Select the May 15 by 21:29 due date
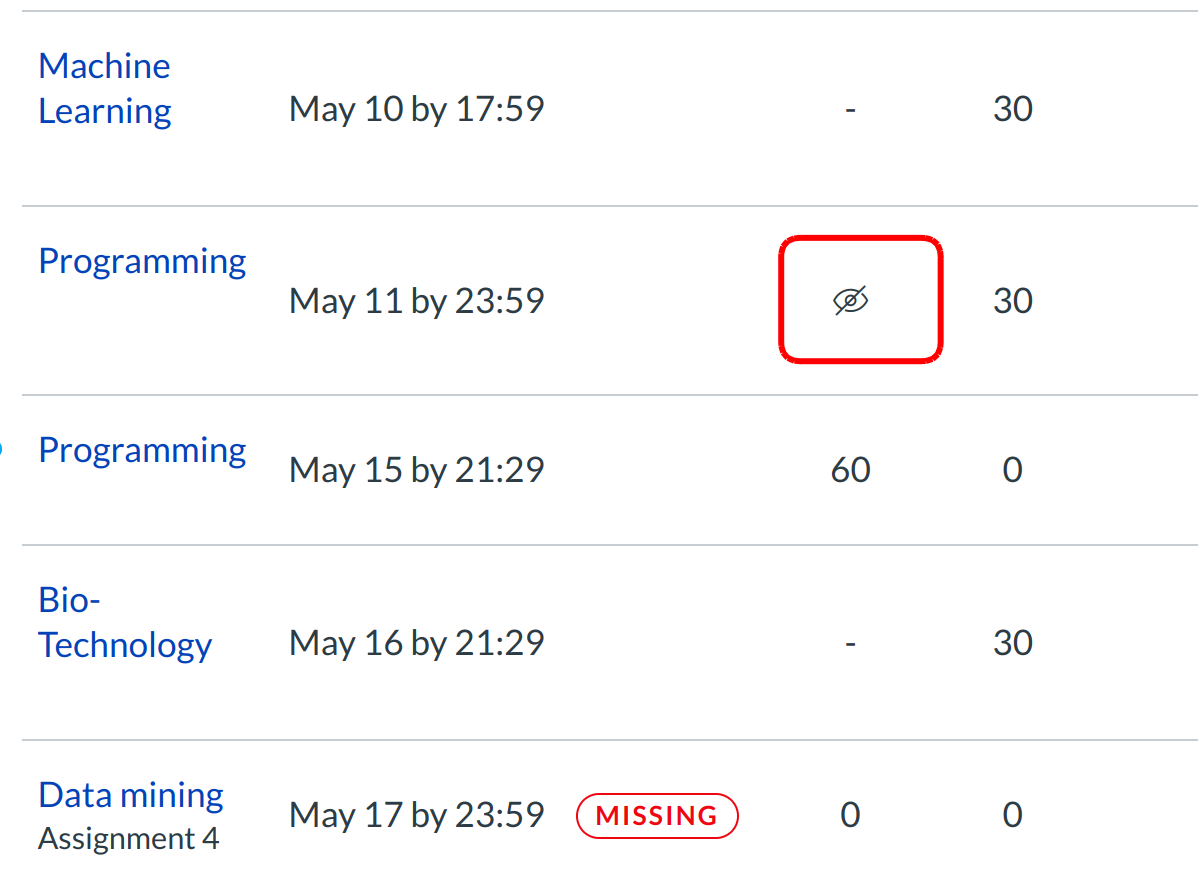1198x888 pixels. tap(416, 470)
